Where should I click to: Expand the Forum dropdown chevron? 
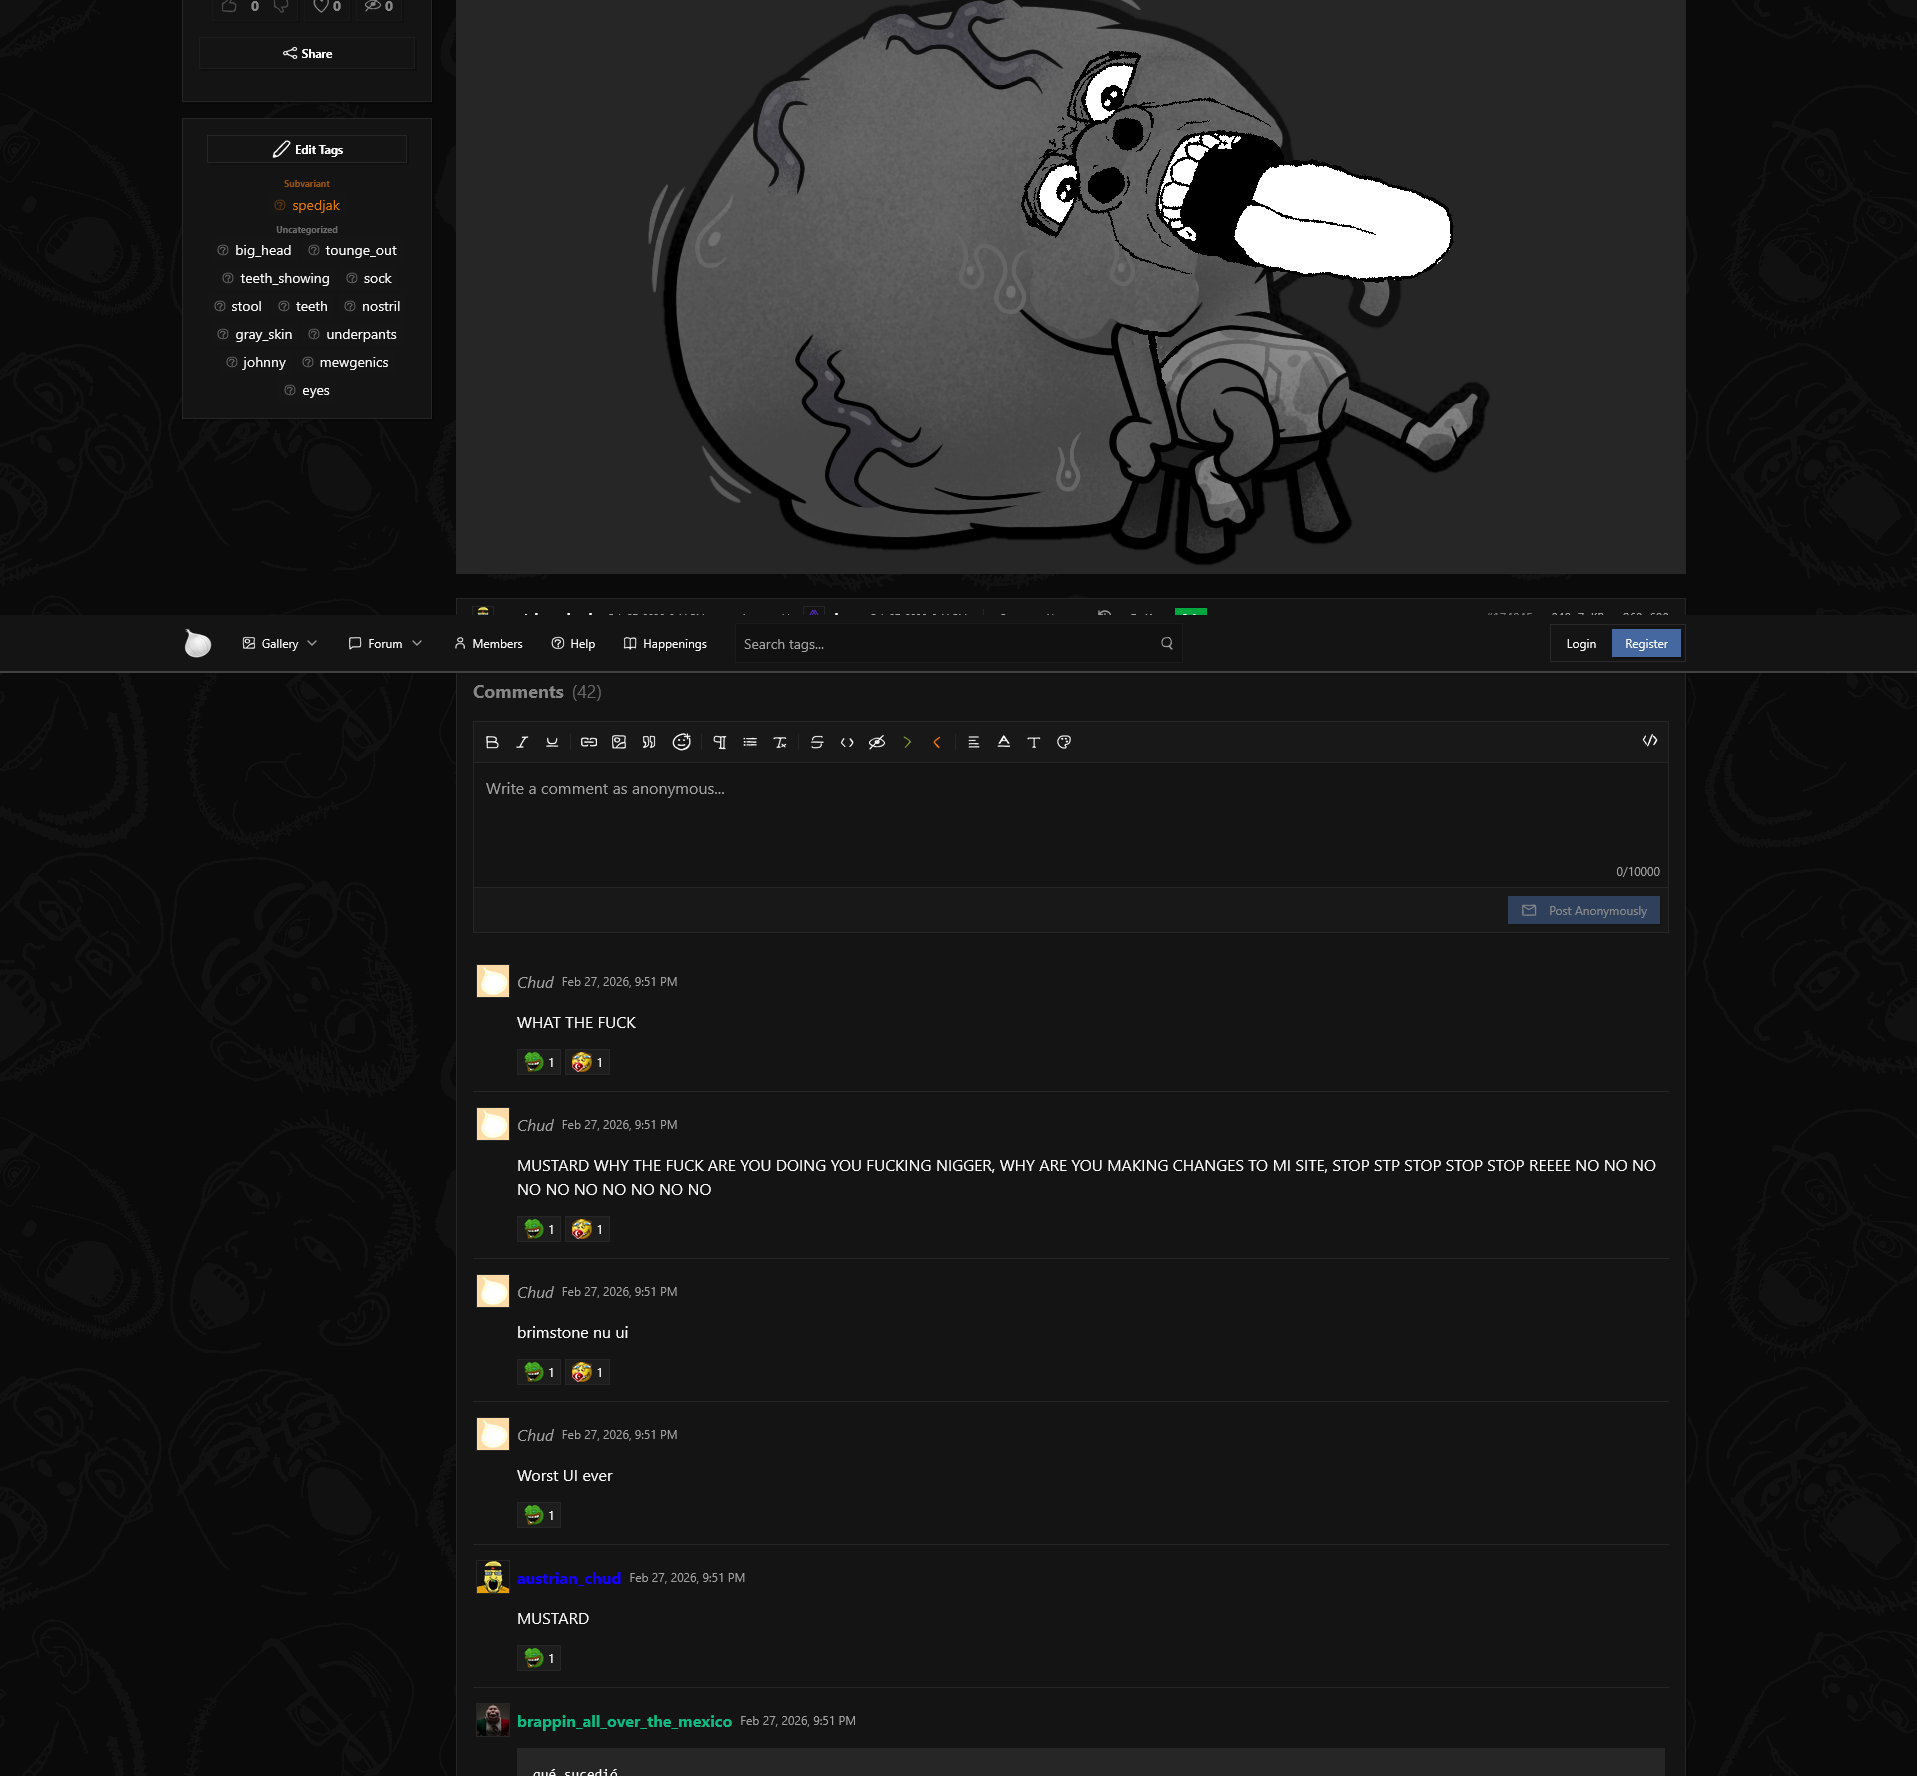coord(417,643)
